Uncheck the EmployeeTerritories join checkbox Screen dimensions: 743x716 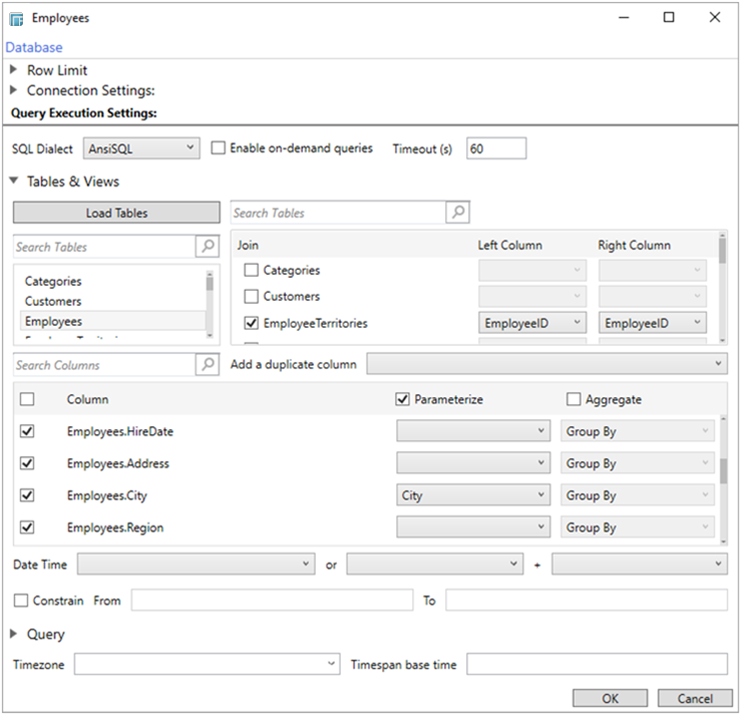(x=252, y=323)
